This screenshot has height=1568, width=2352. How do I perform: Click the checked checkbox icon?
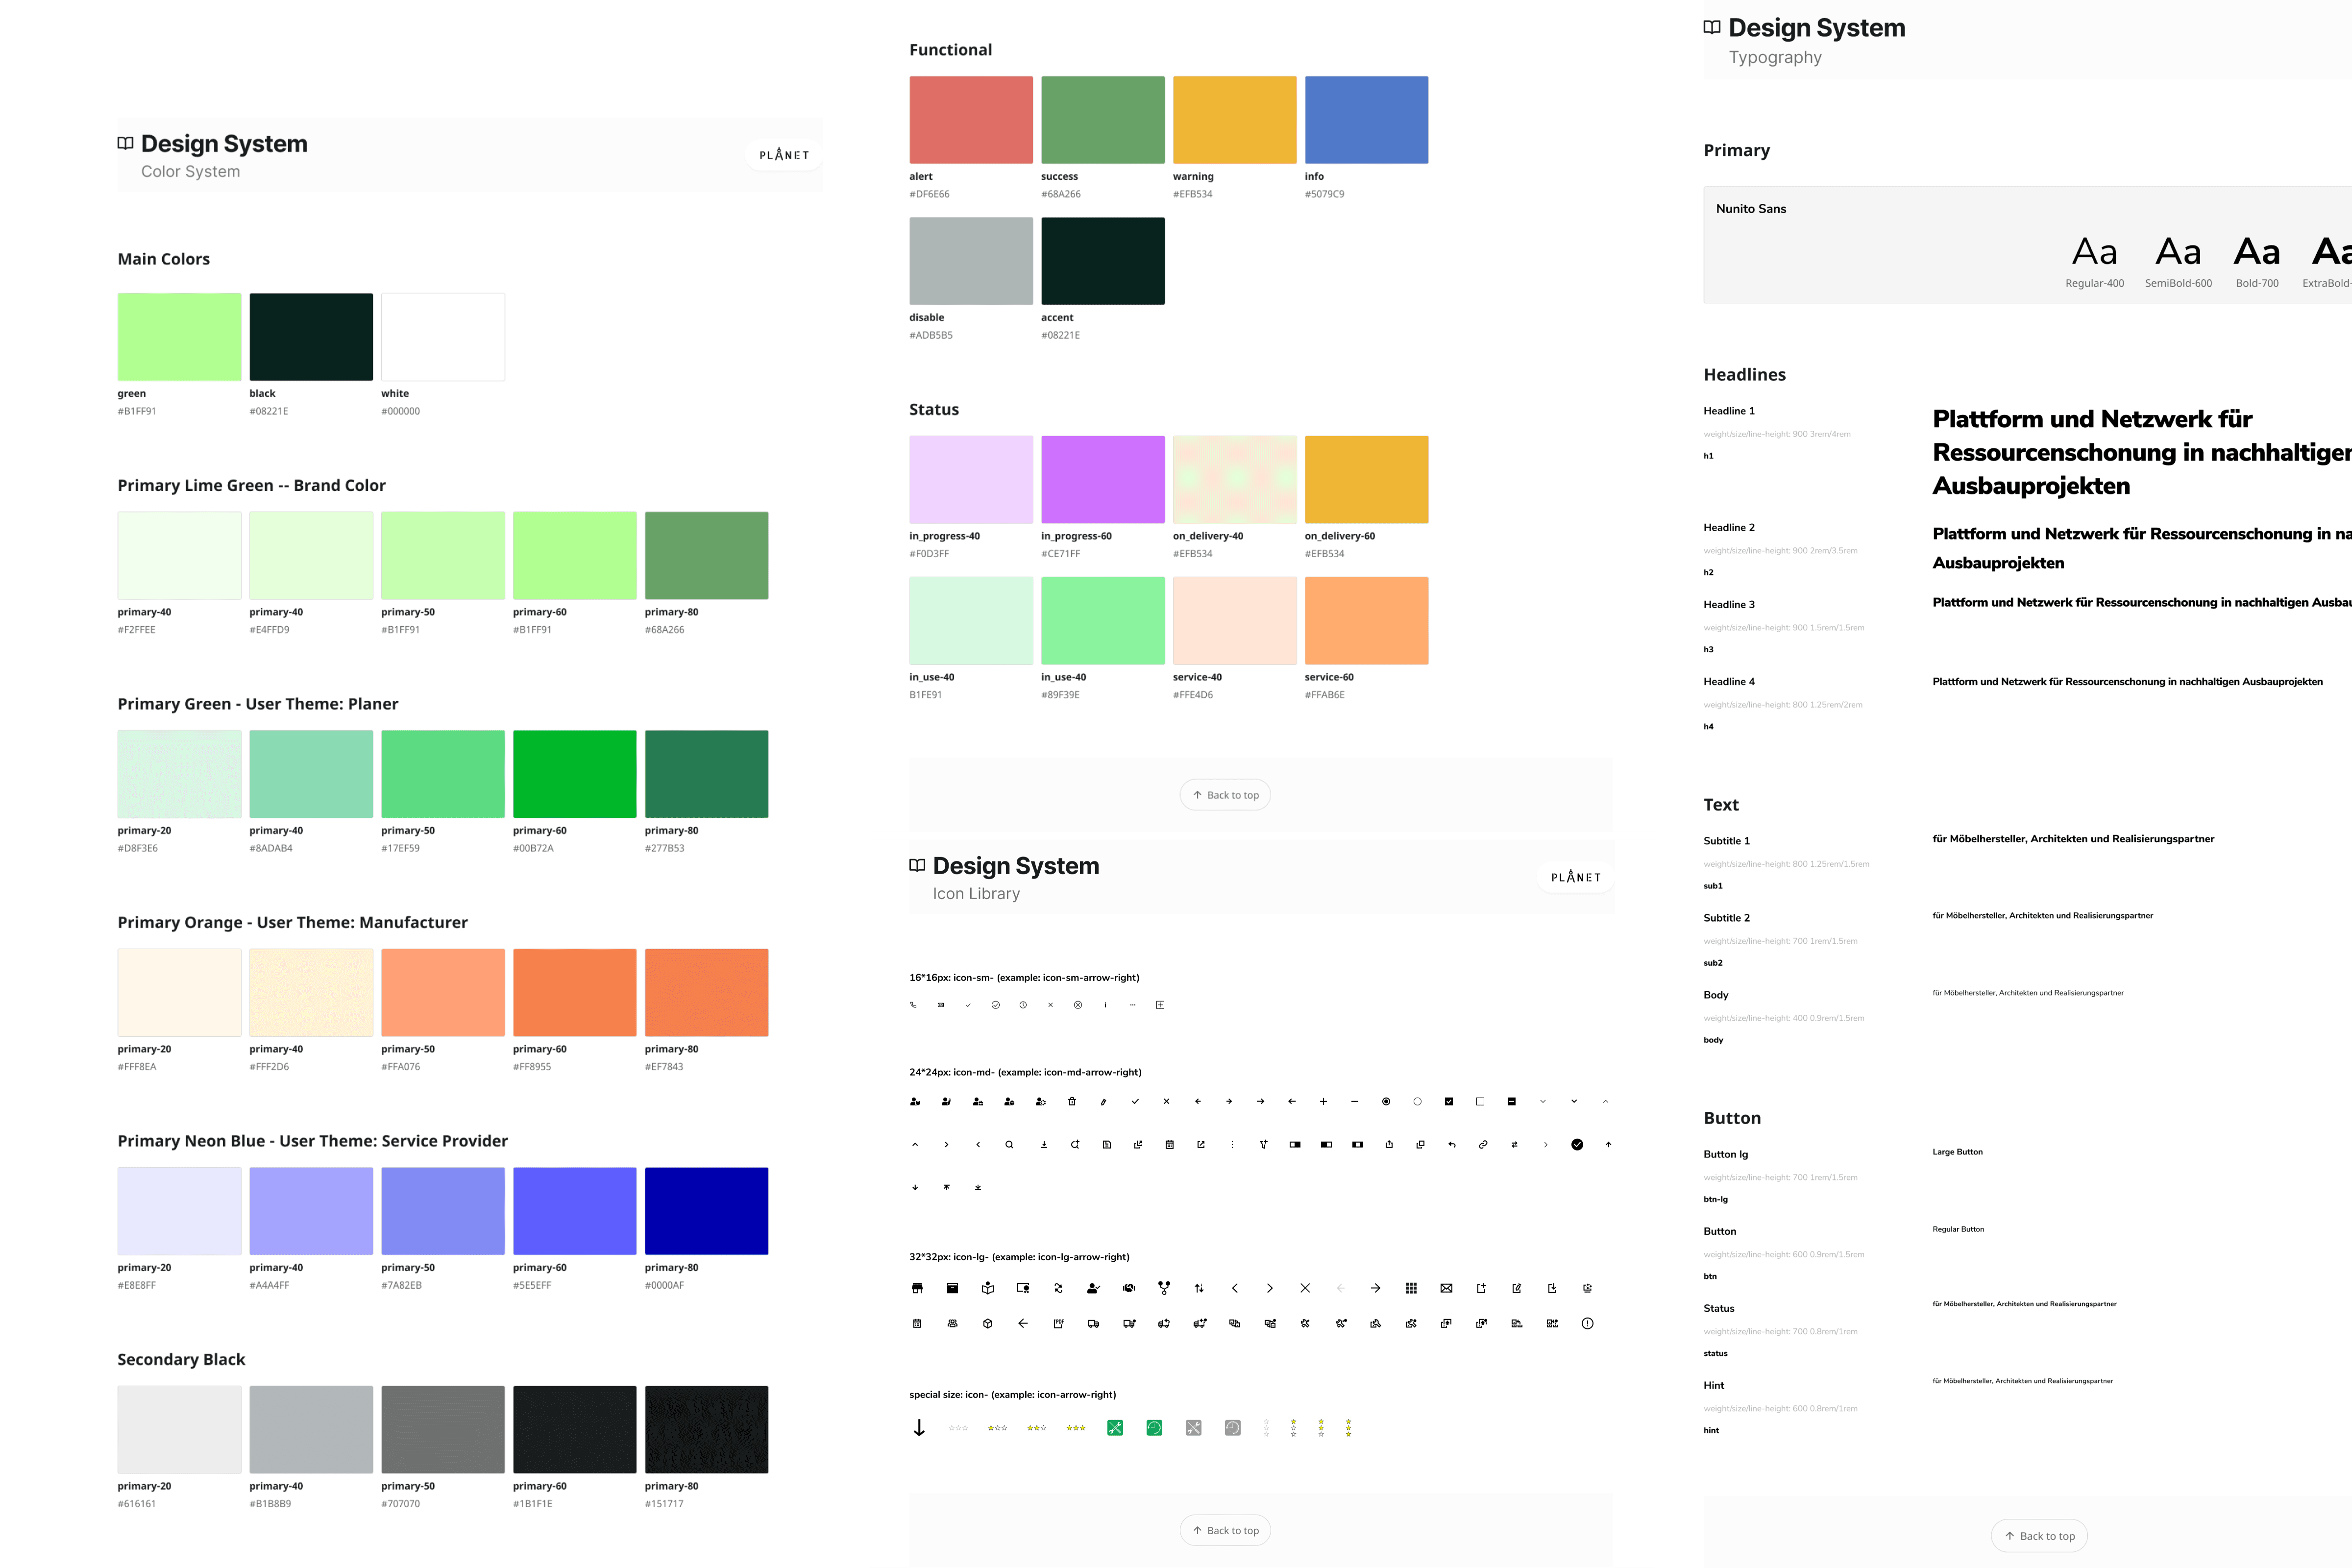click(1448, 1102)
